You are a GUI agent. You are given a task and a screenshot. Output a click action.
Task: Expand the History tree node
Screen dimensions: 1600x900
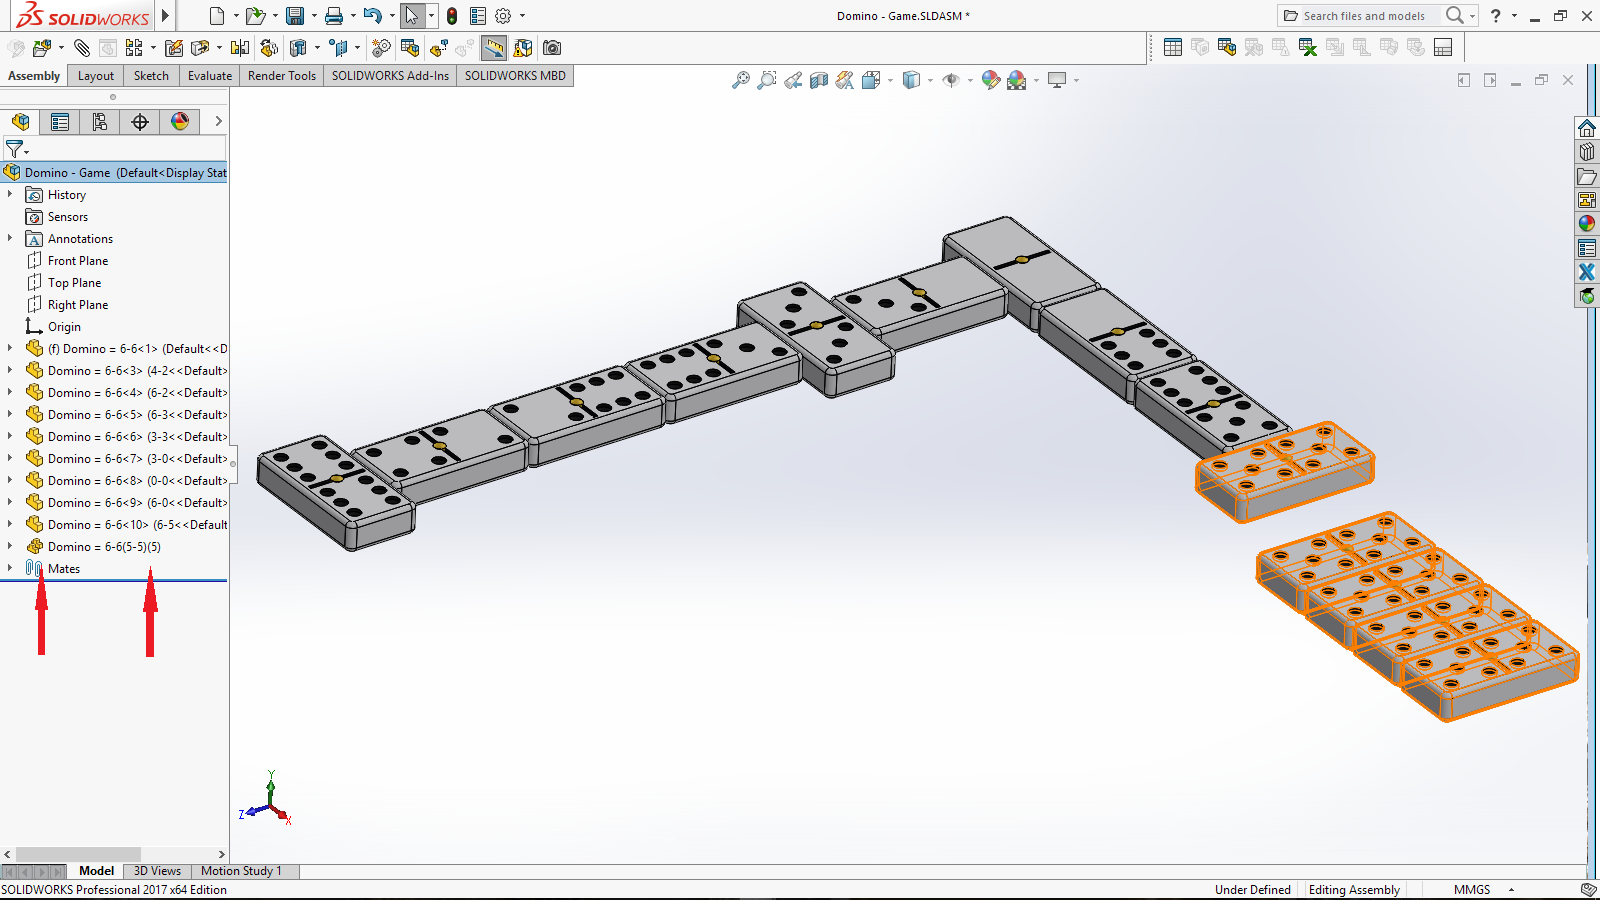10,194
